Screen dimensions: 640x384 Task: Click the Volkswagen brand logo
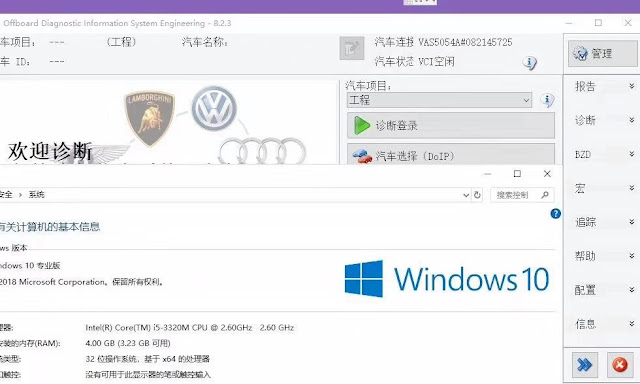[214, 109]
